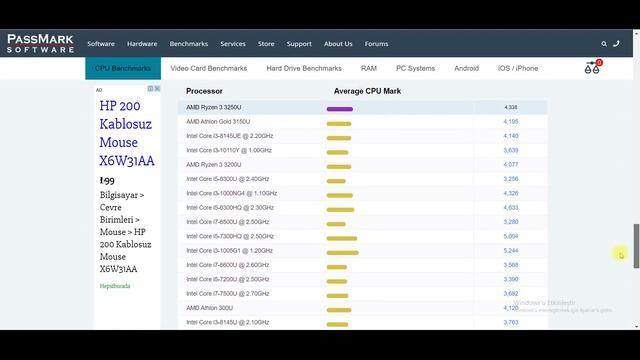
Task: Open the Support menu
Action: pyautogui.click(x=299, y=44)
